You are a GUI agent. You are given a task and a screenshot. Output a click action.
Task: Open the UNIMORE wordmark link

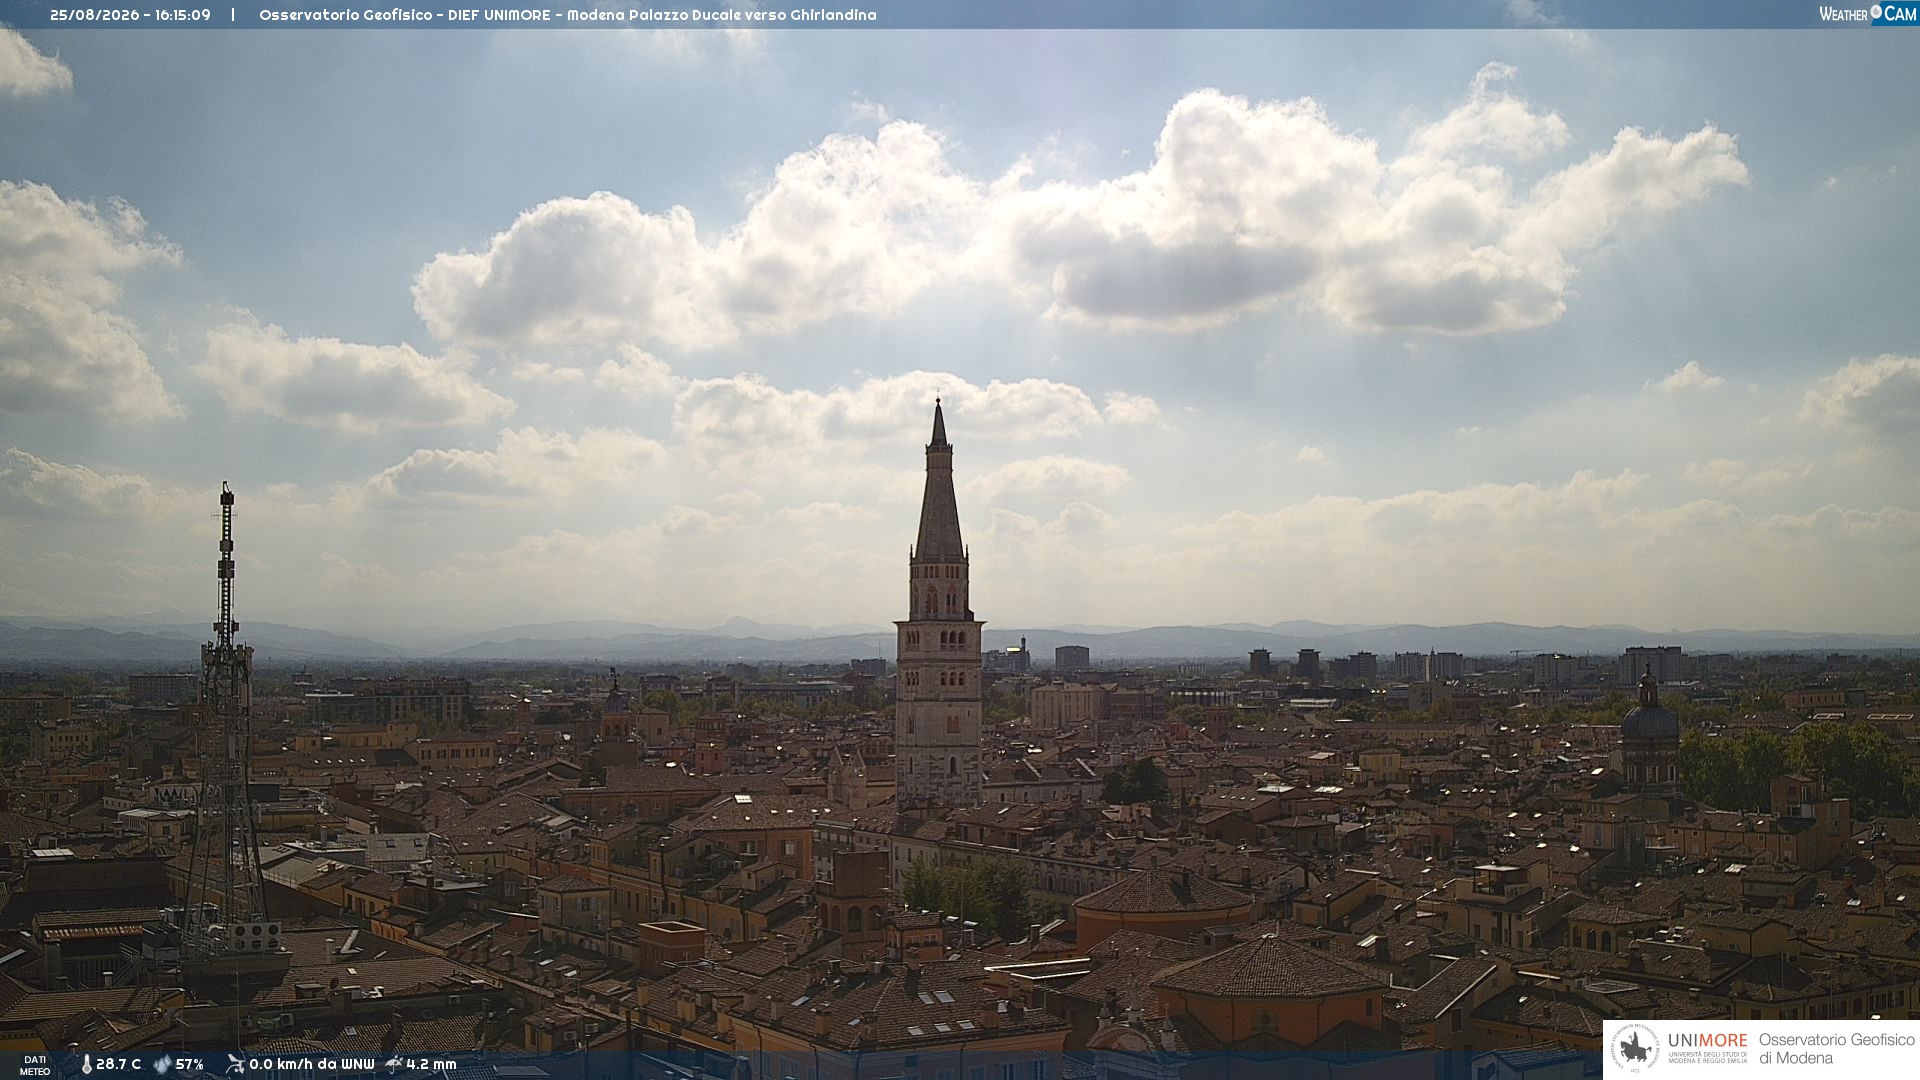(1707, 1041)
